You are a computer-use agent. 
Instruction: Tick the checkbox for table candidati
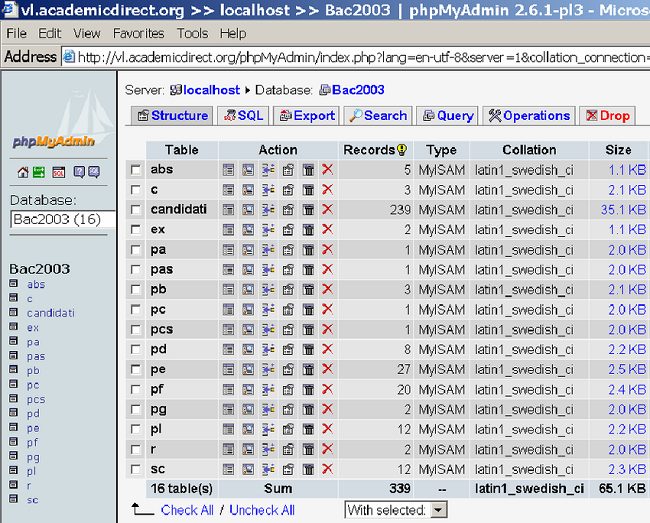coord(136,210)
